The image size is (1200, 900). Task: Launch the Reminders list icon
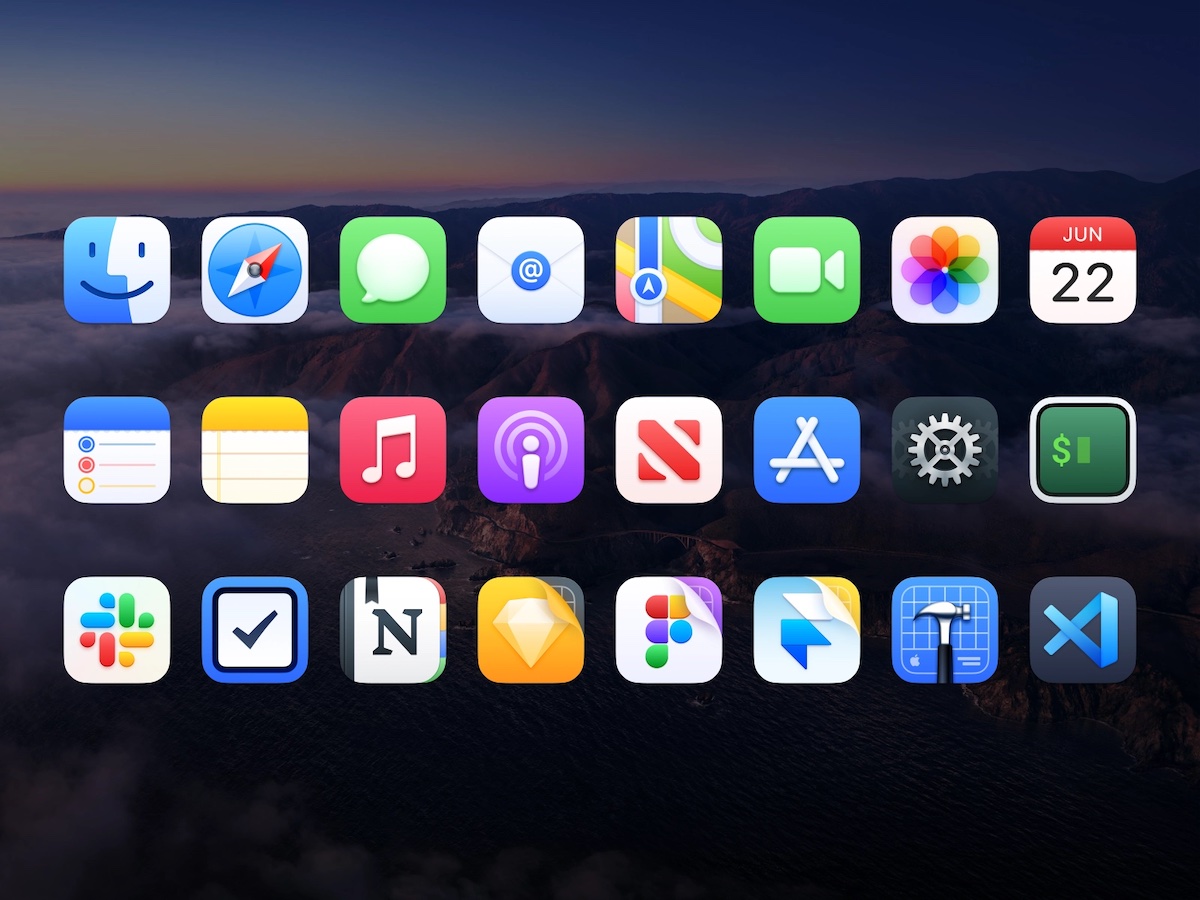[x=117, y=450]
